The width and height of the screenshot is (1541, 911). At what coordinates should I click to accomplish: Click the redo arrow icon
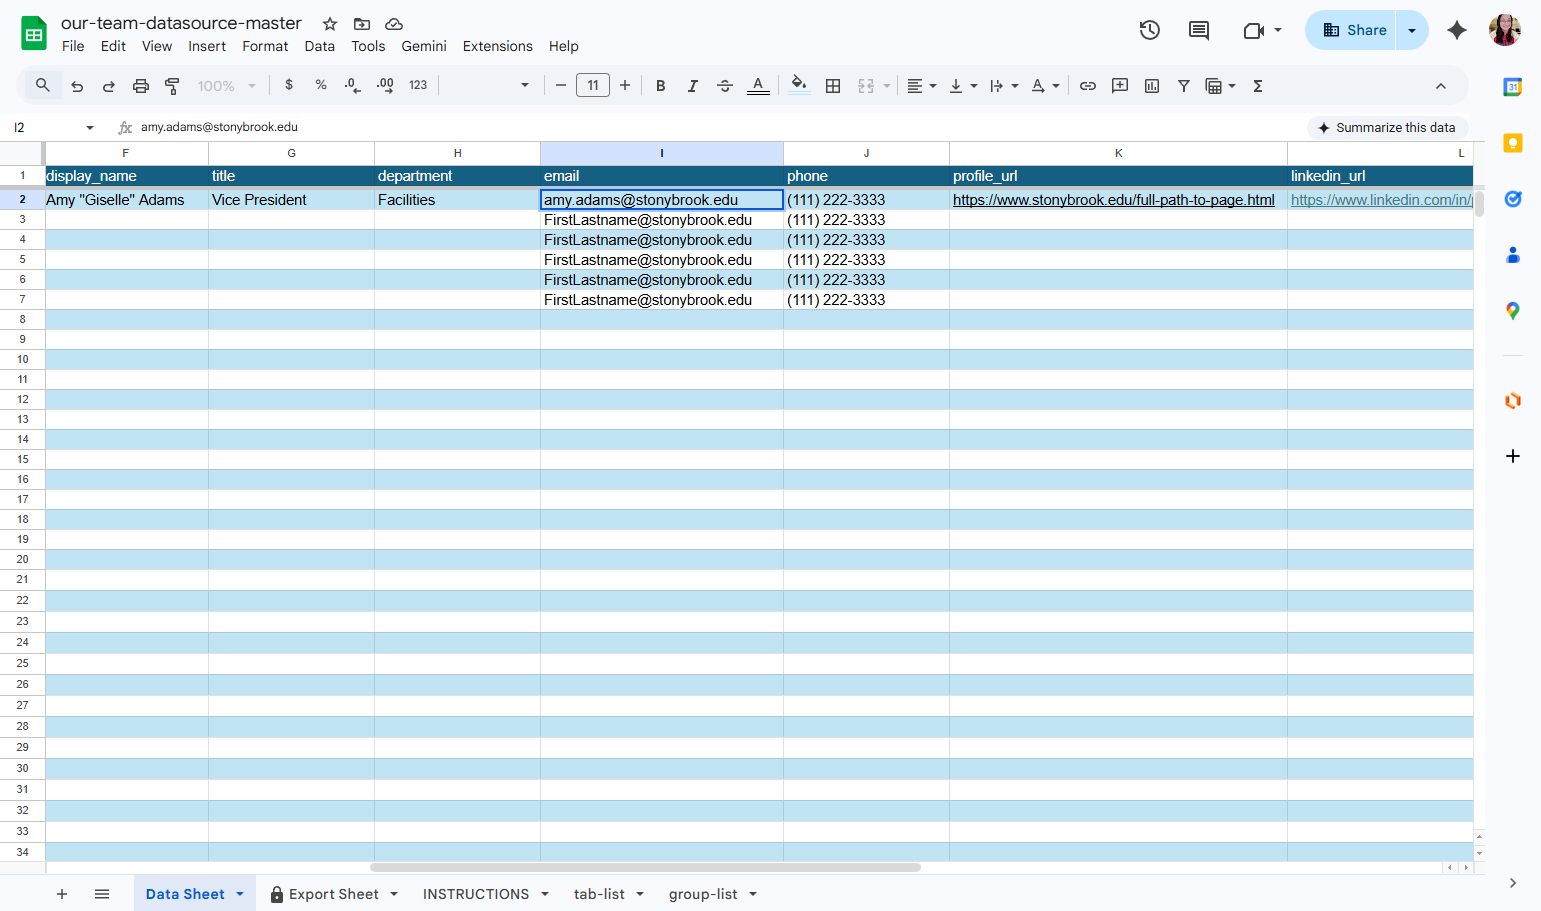click(x=109, y=86)
